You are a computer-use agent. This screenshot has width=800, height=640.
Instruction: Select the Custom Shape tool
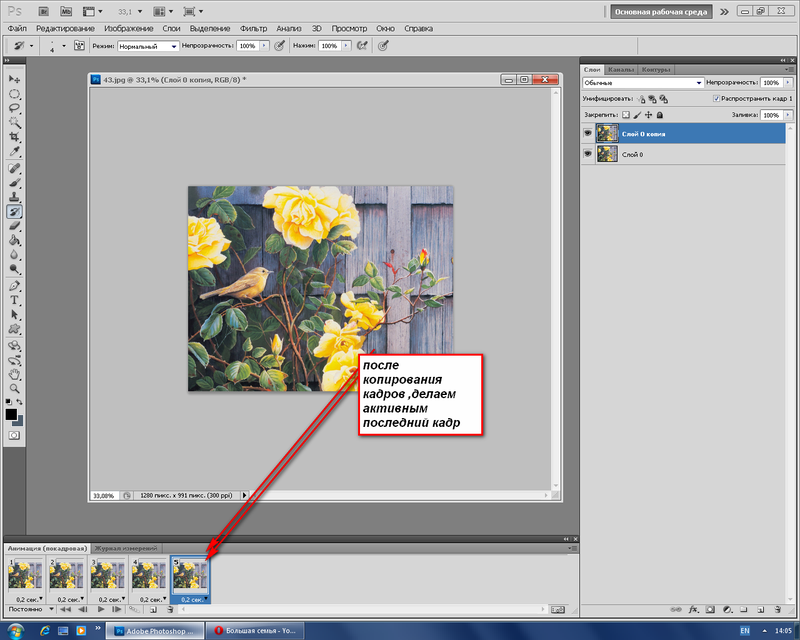click(x=14, y=329)
